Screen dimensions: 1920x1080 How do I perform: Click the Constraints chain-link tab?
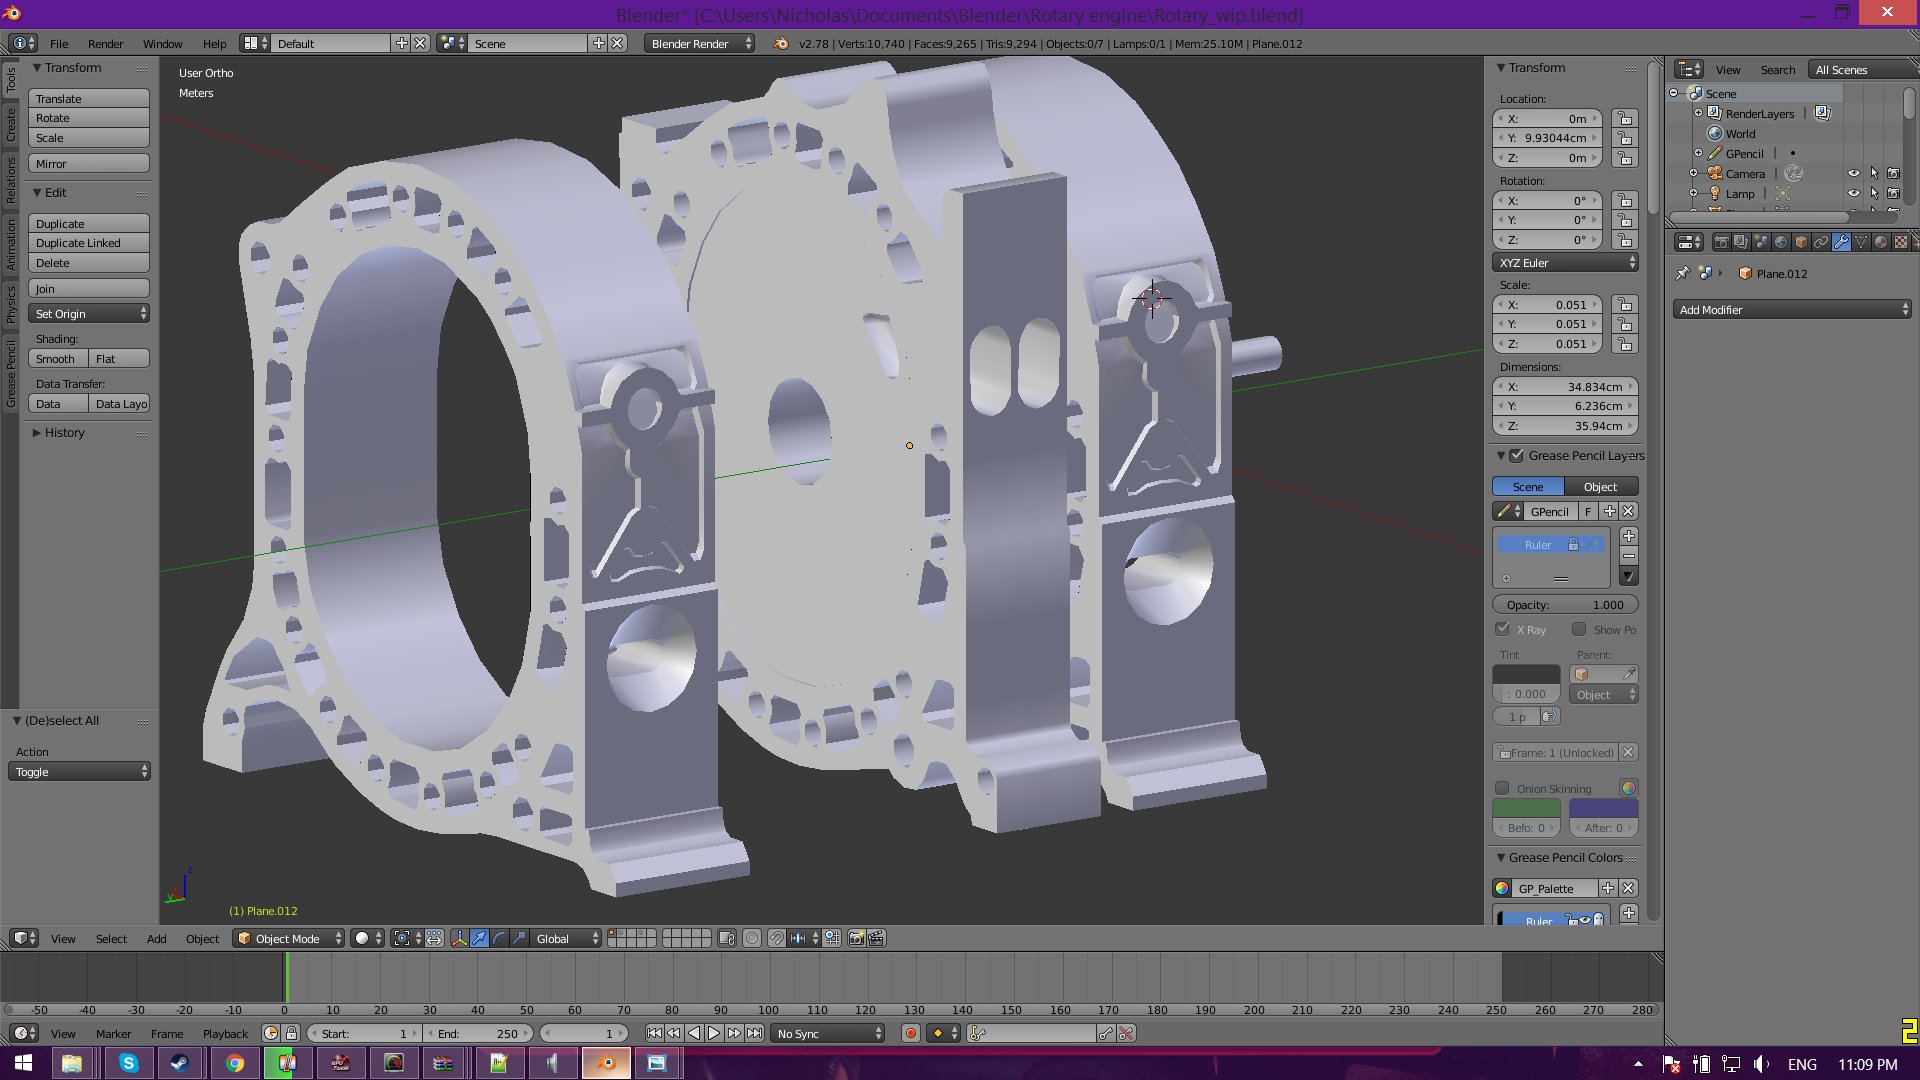click(x=1821, y=242)
